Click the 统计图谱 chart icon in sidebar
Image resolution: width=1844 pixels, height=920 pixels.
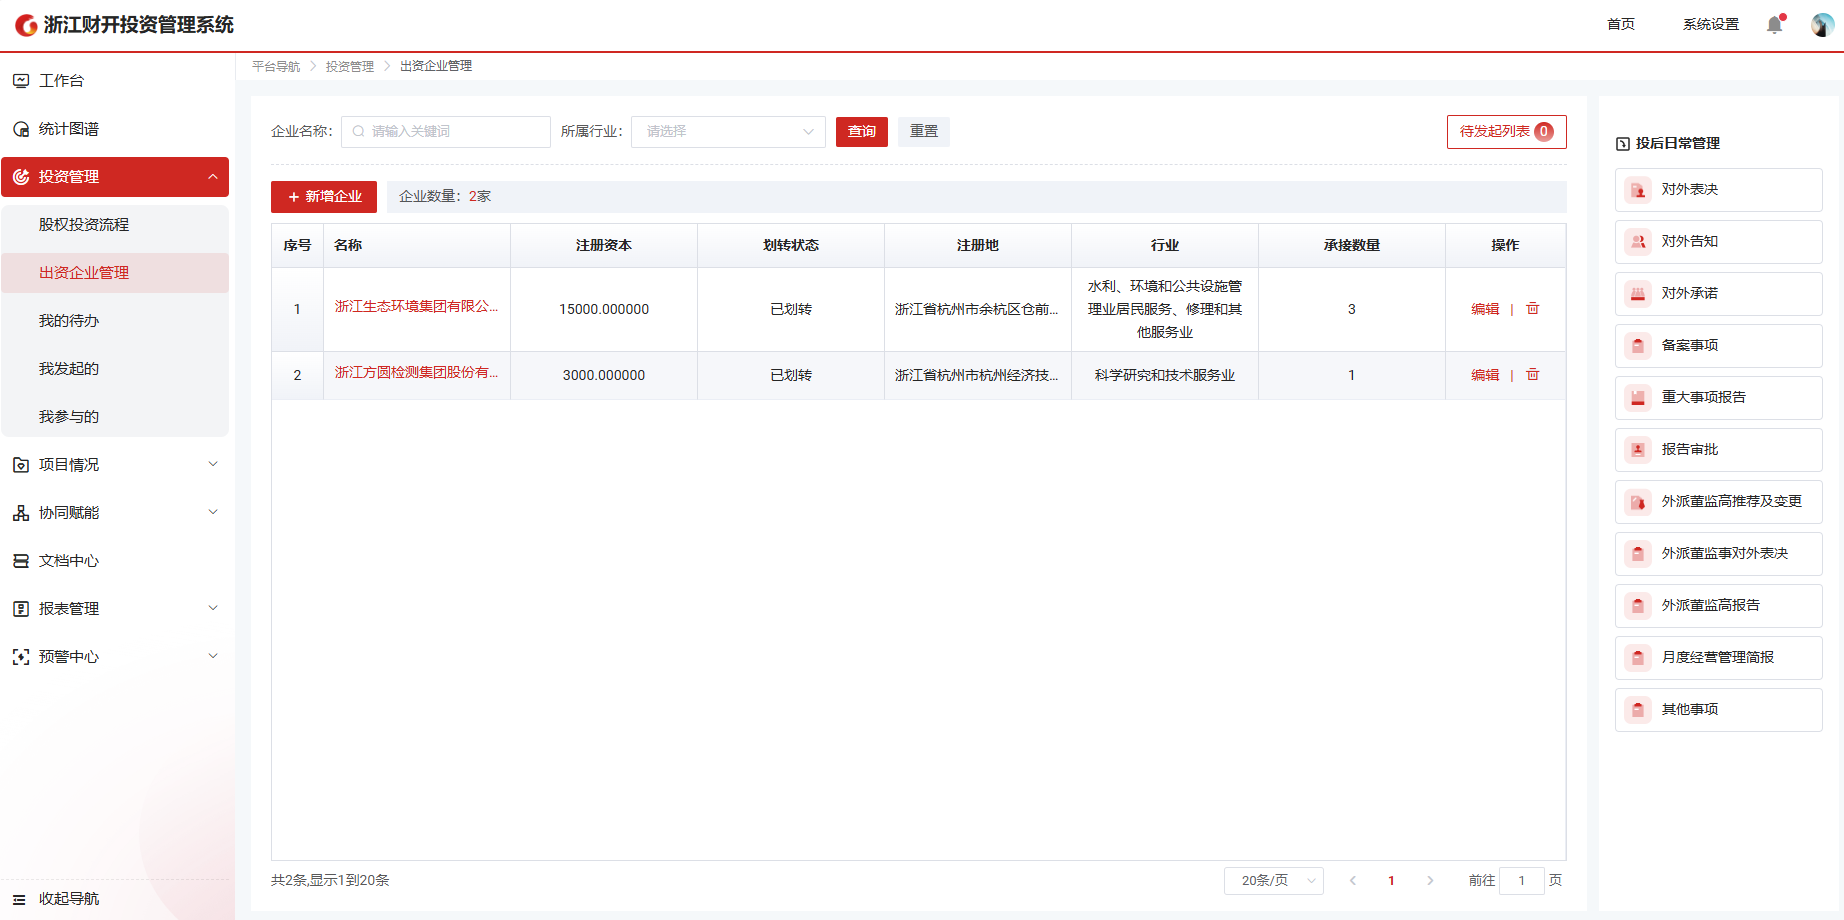[x=21, y=129]
